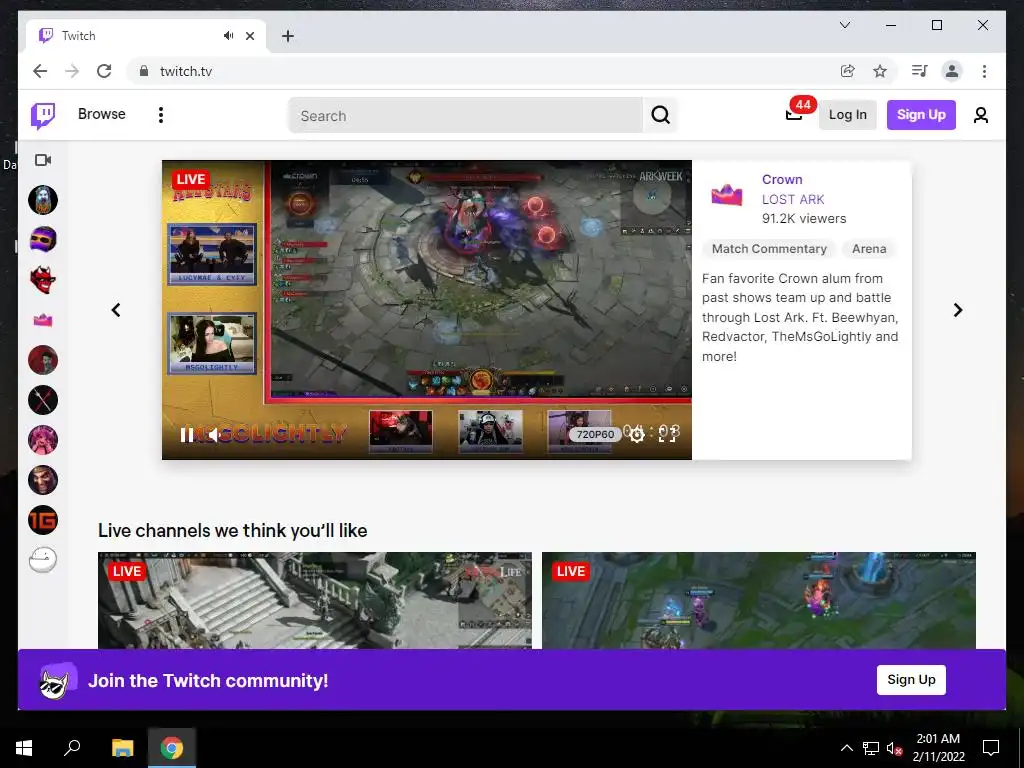
Task: Open the network status tray icon
Action: click(871, 748)
